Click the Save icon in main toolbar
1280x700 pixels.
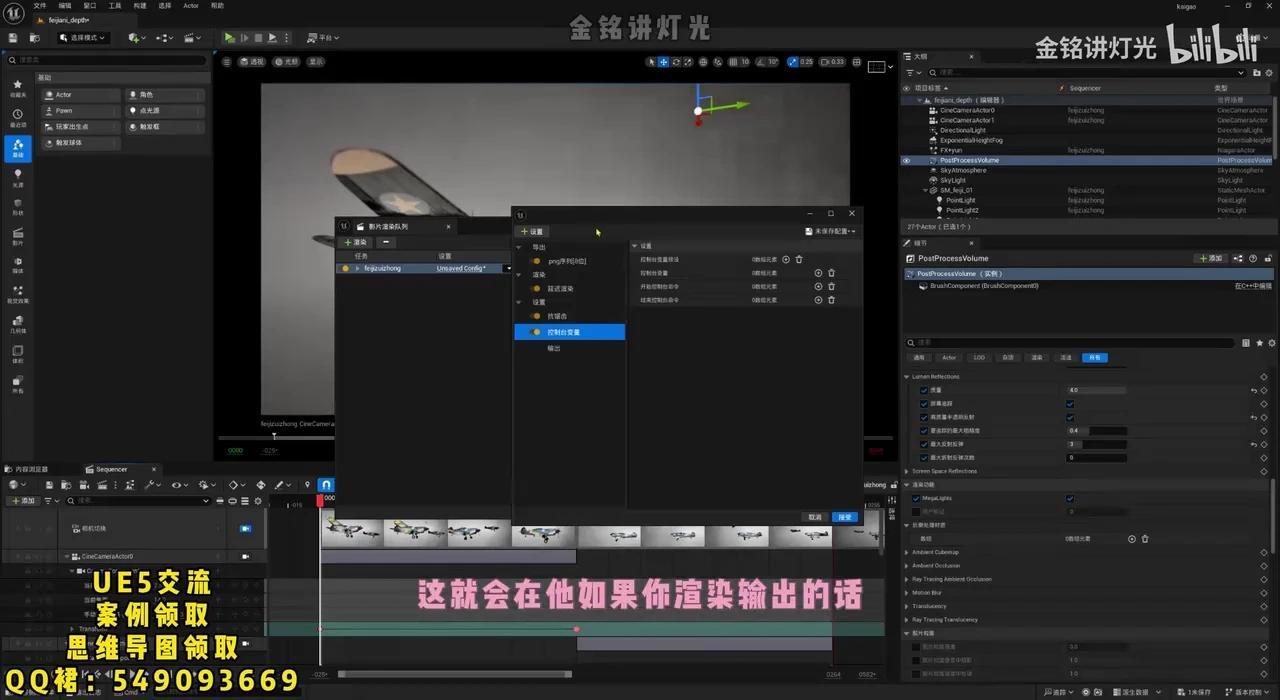(13, 38)
